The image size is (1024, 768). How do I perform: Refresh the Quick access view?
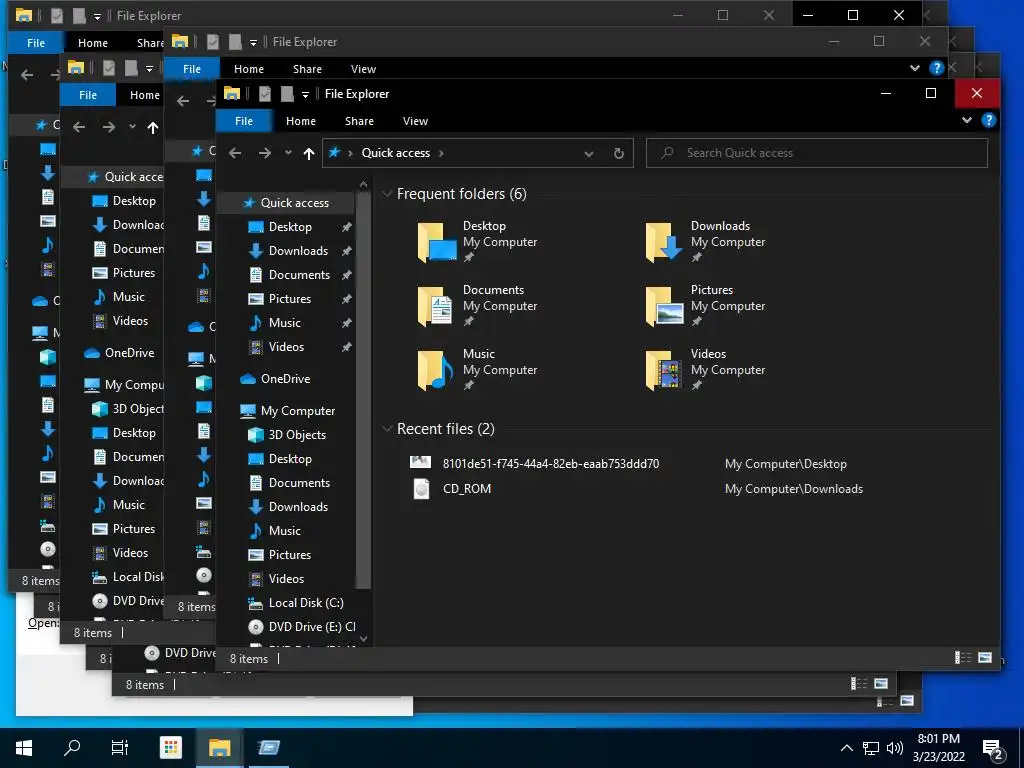pos(618,153)
